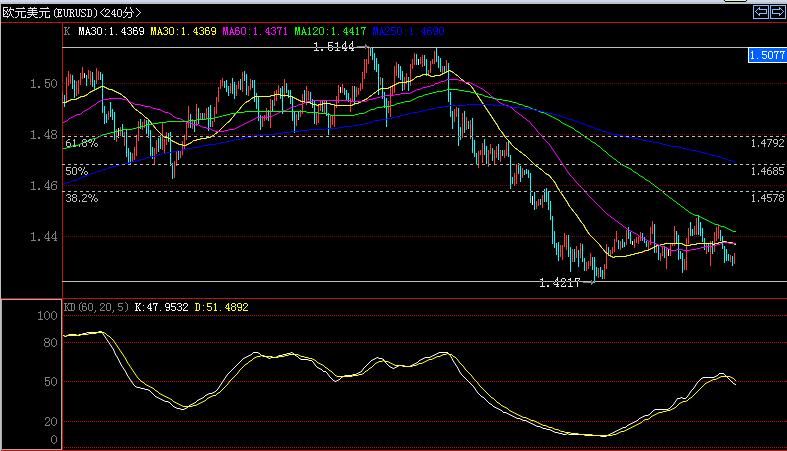This screenshot has width=787, height=451.
Task: Click the KD(60,20,5) indicator name
Action: pyautogui.click(x=96, y=307)
